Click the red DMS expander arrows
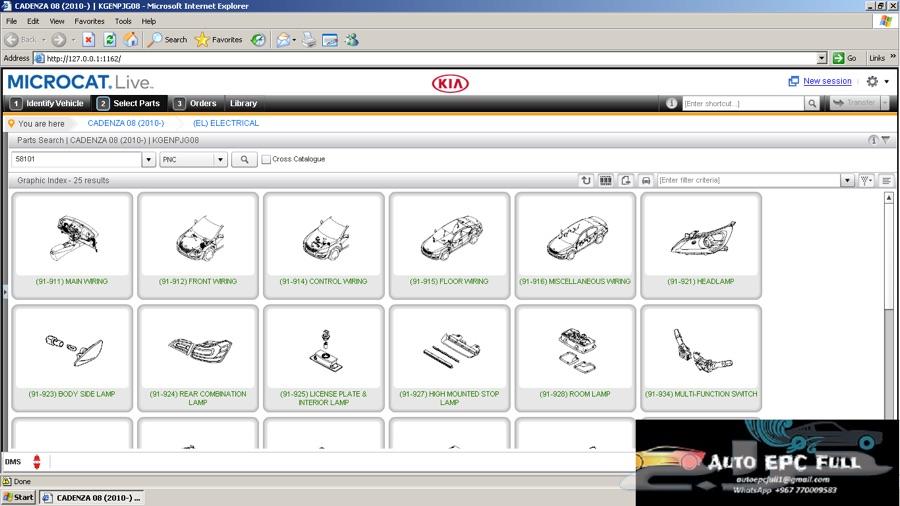Screen dimensions: 900x506 (37, 461)
